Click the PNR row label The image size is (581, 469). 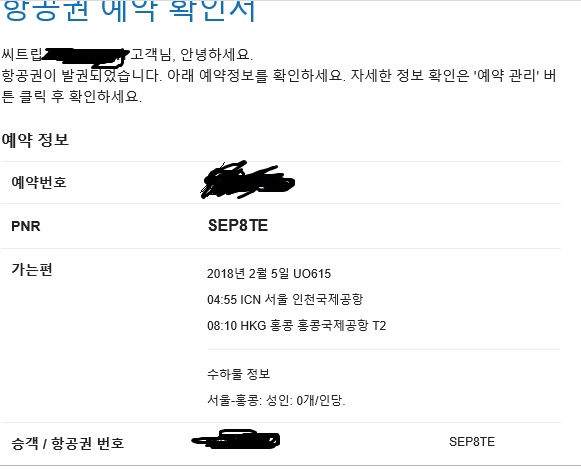(26, 226)
